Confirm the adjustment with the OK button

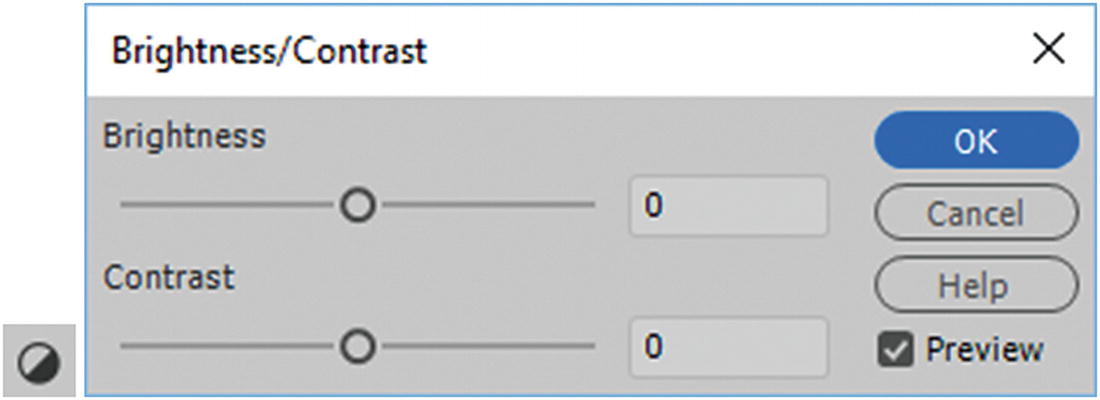coord(976,141)
